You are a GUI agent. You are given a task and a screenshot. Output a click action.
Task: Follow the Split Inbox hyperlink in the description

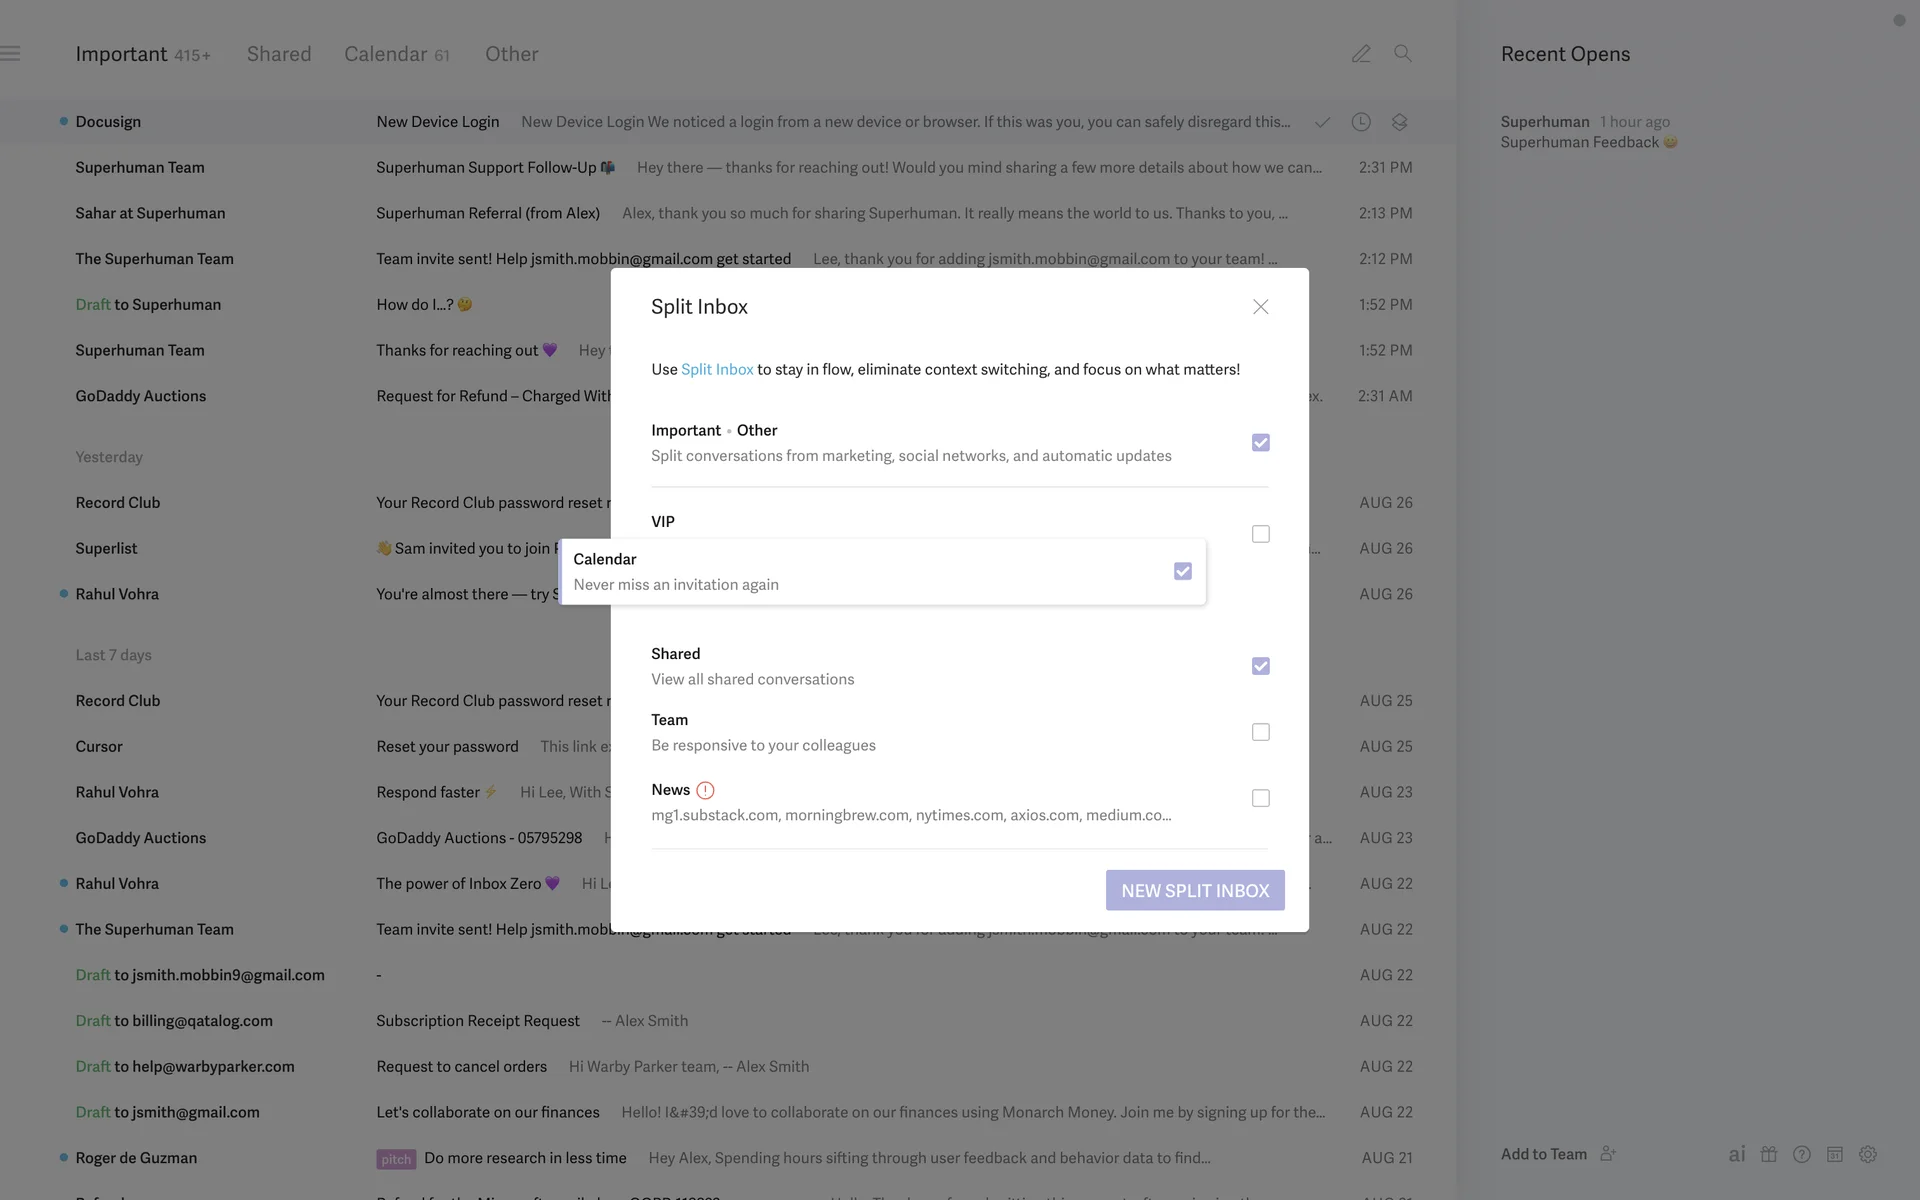tap(717, 369)
